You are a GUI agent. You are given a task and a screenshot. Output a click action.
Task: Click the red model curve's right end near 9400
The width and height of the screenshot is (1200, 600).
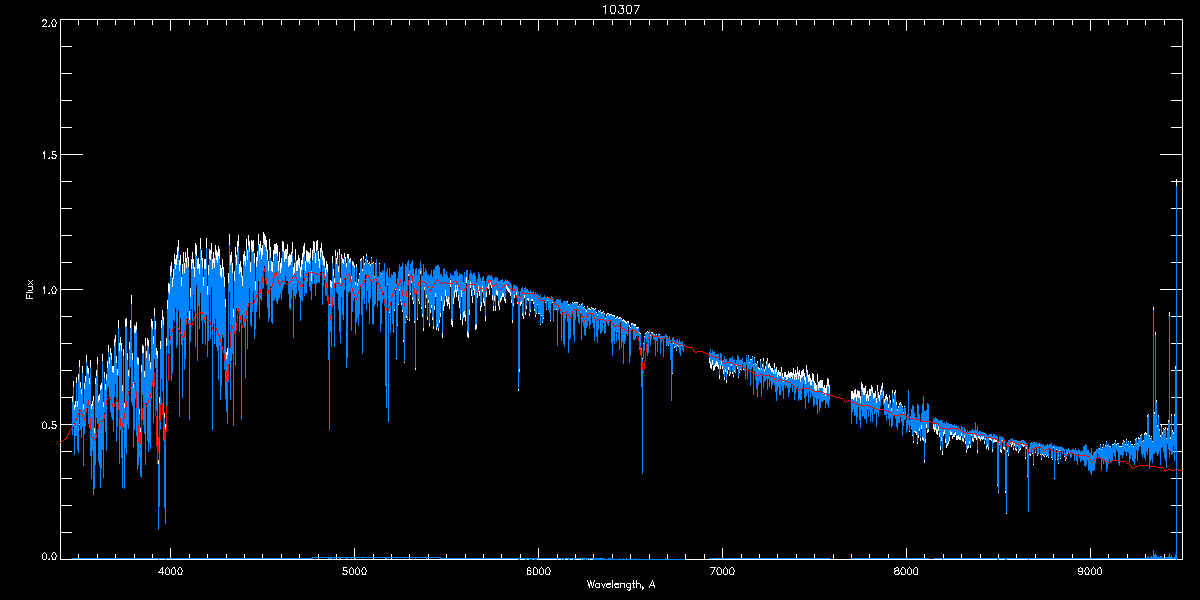point(1170,469)
